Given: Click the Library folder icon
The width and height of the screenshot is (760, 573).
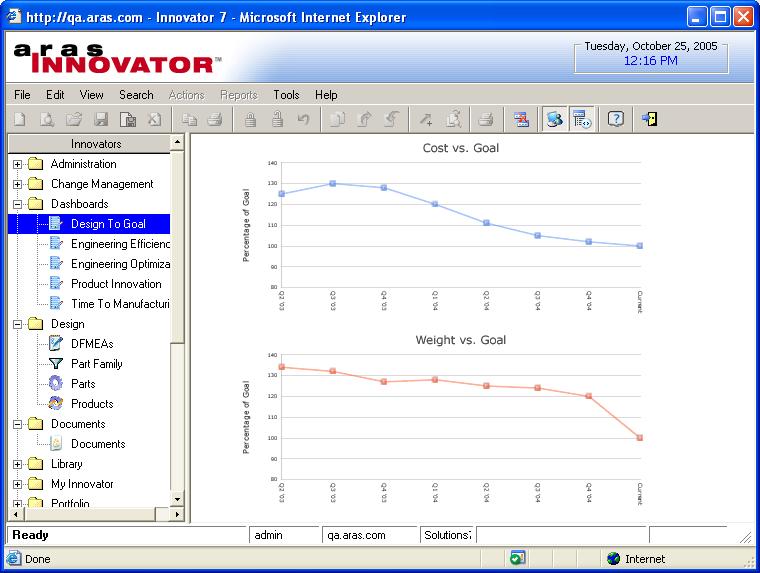Looking at the screenshot, I should point(35,464).
